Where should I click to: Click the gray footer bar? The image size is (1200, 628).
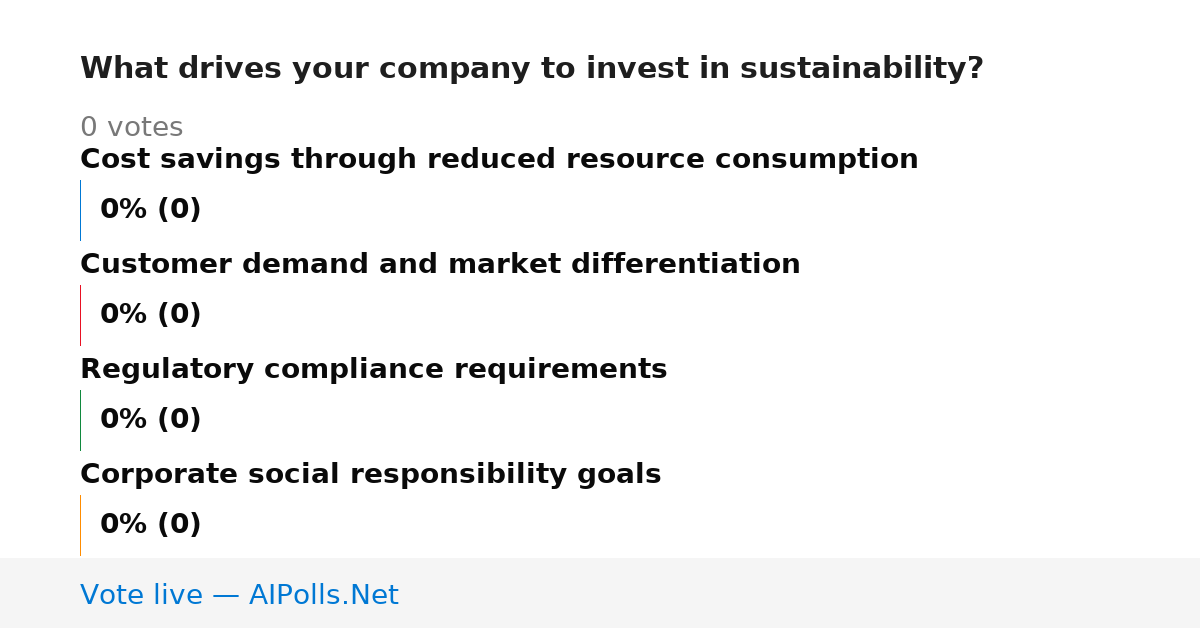tap(600, 593)
